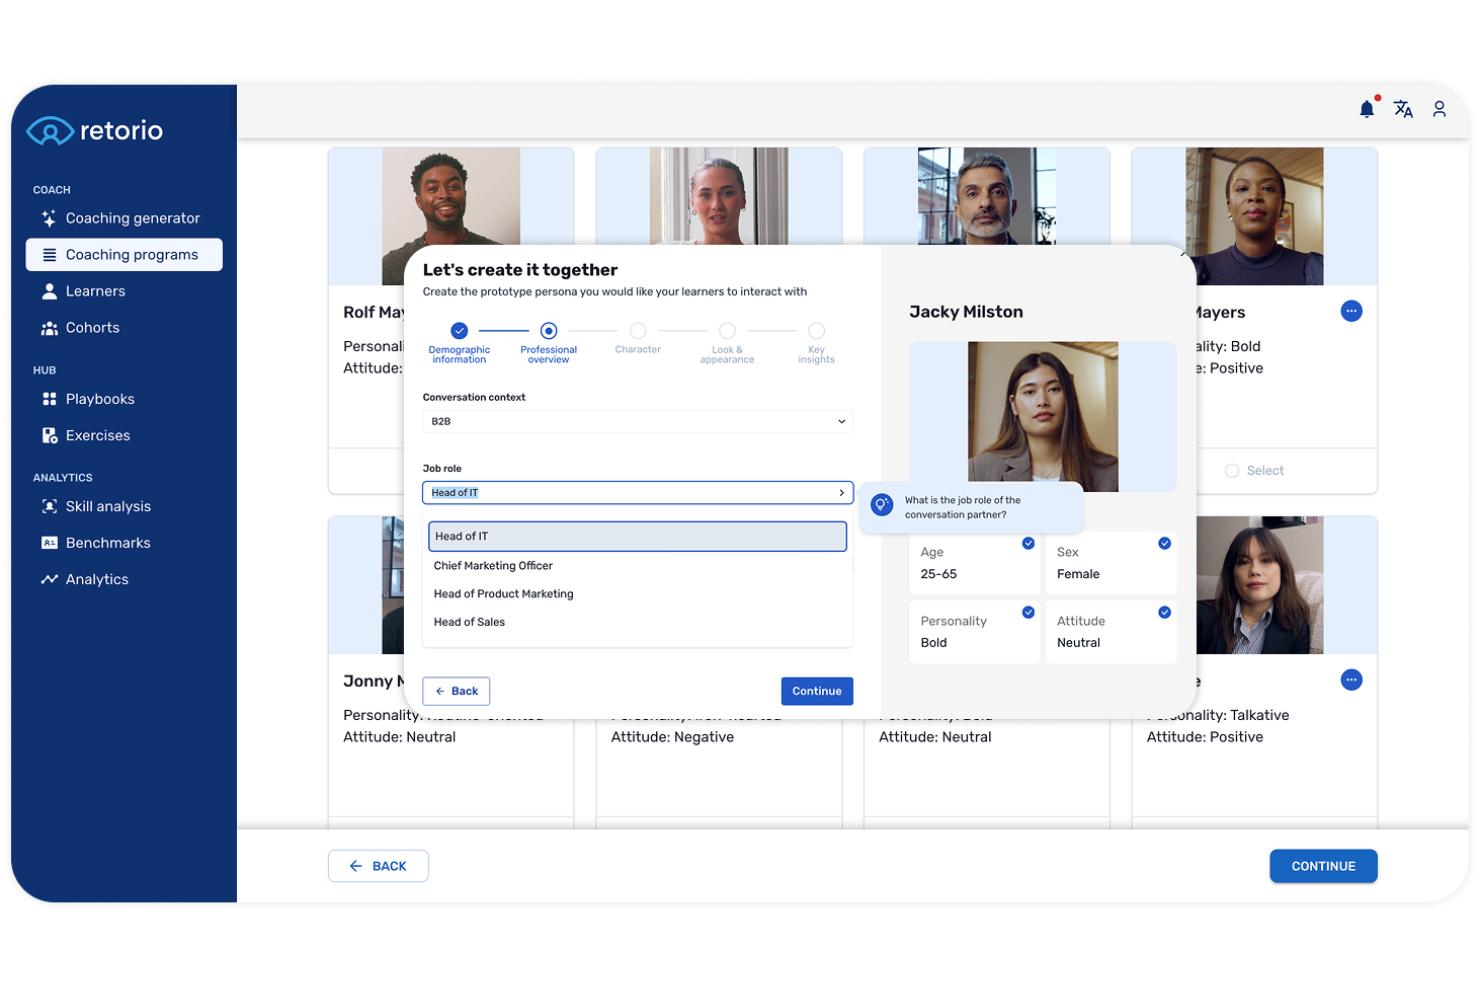
Task: Open the three-dot menu on Mayers card
Action: tap(1351, 311)
